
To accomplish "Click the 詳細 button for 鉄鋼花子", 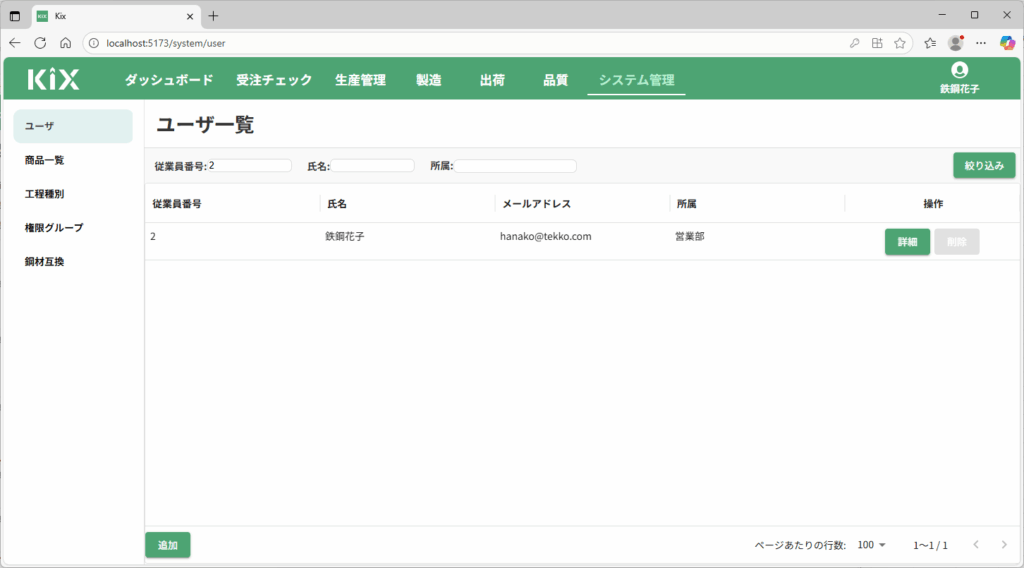I will coord(907,242).
